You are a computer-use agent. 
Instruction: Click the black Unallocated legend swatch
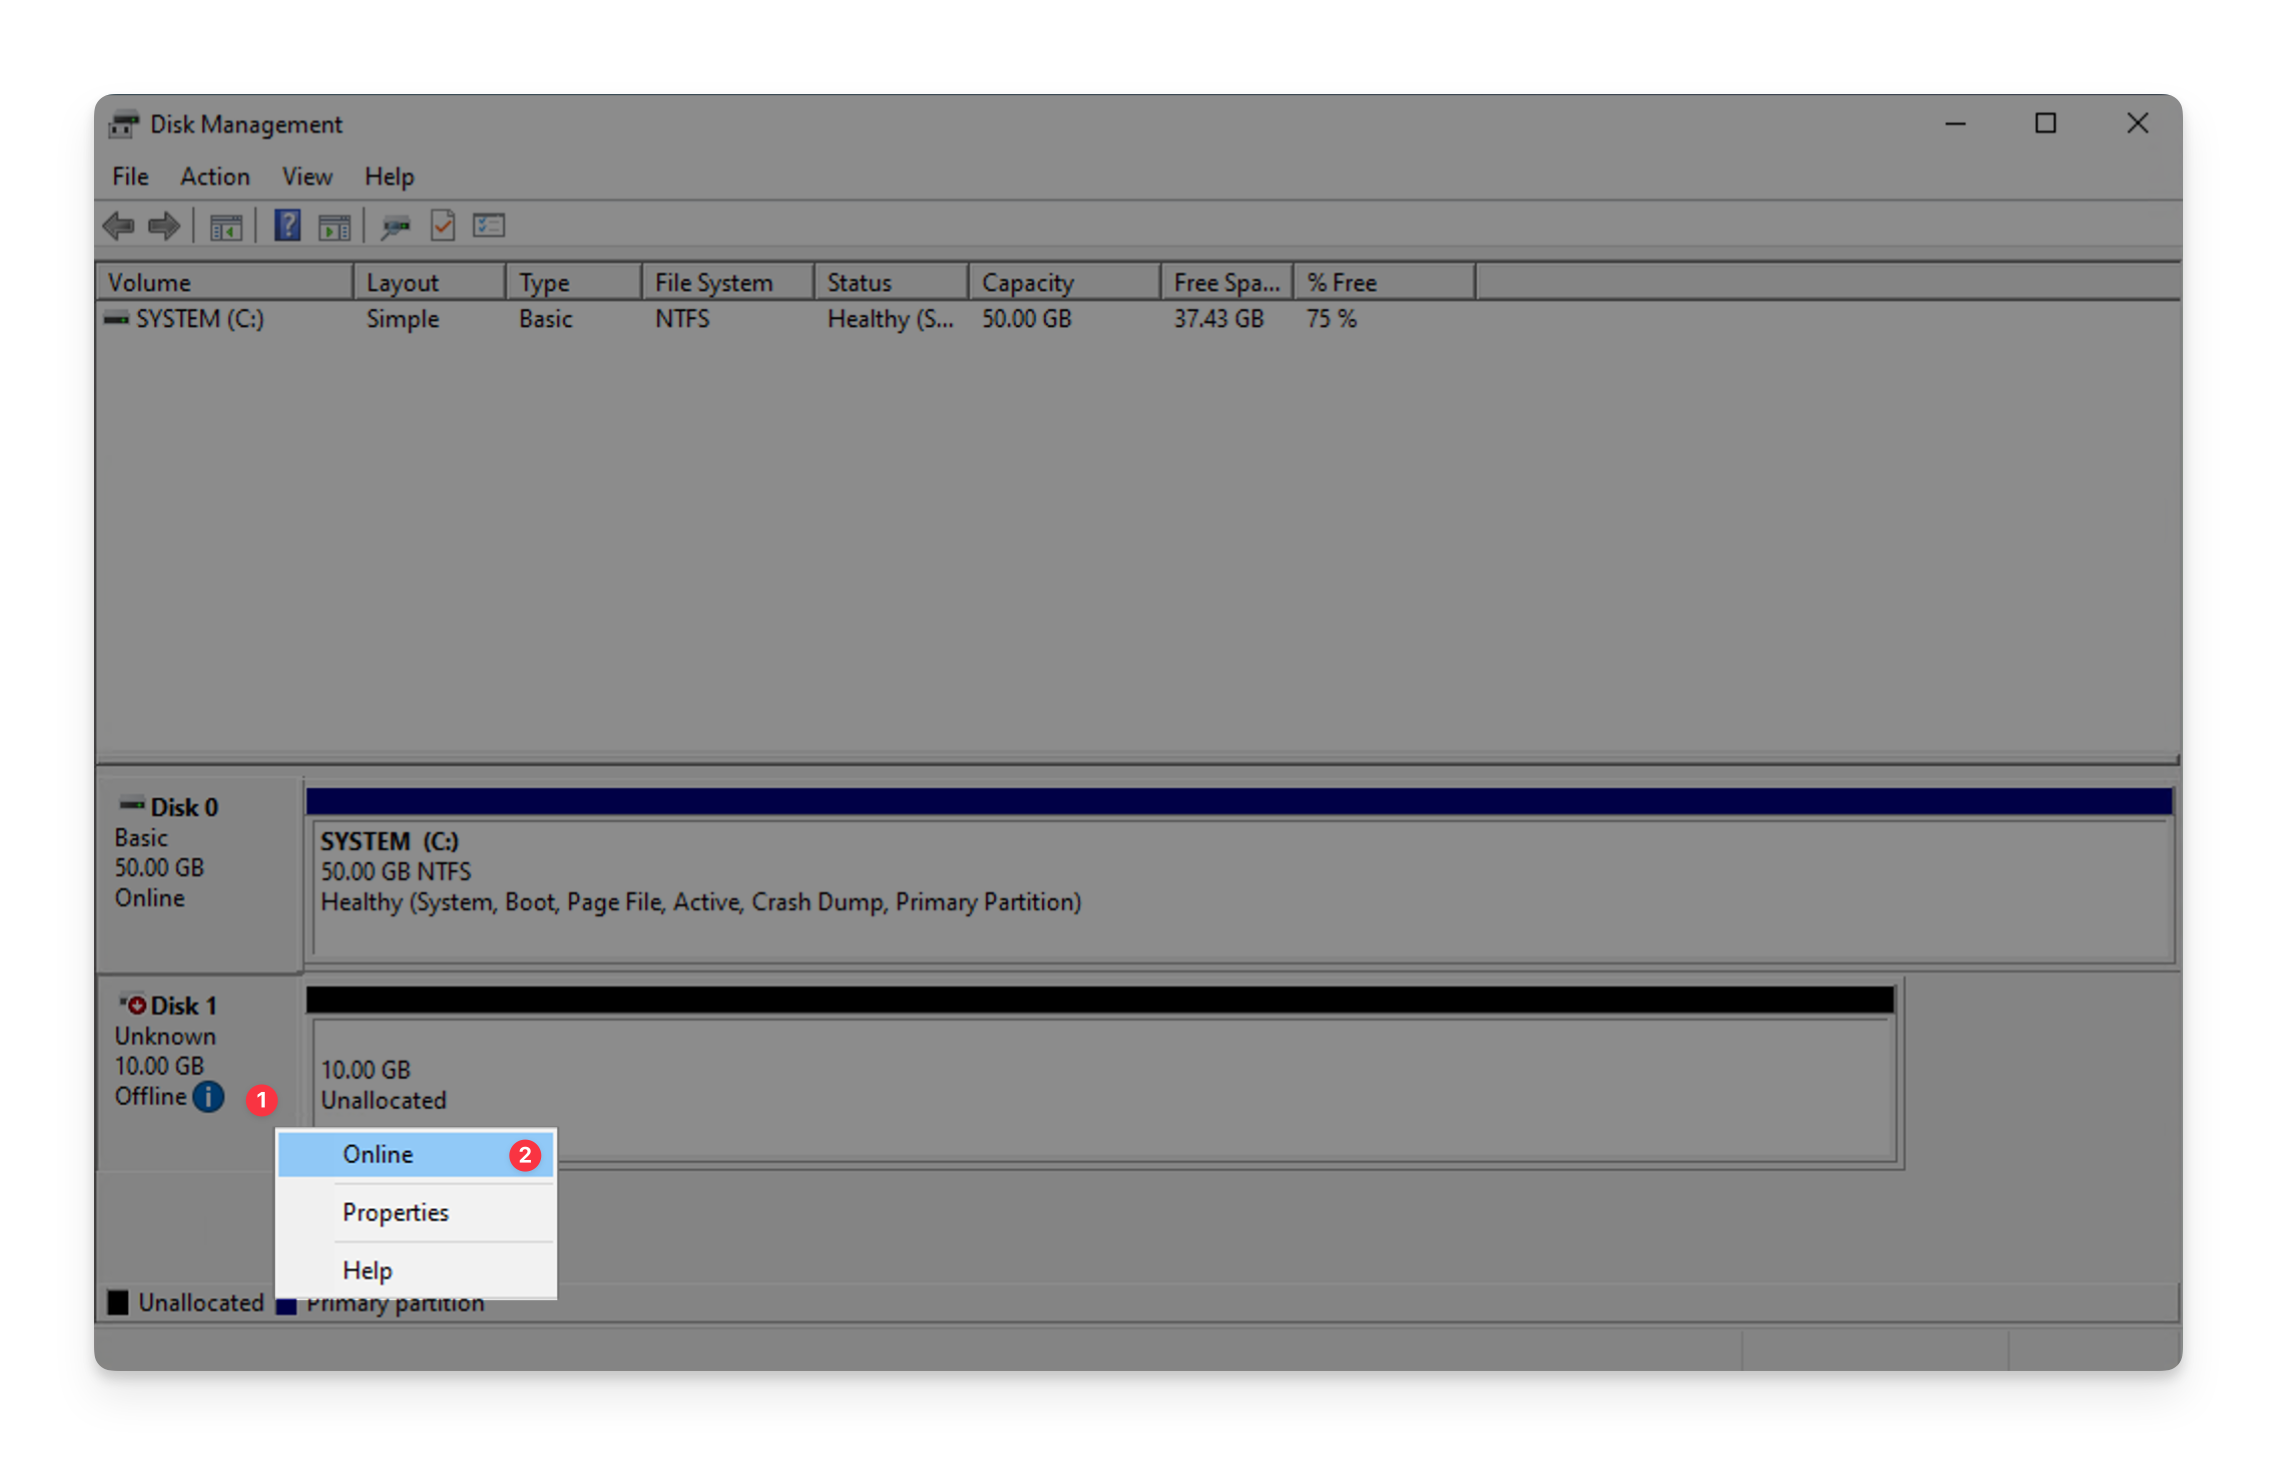click(x=119, y=1301)
